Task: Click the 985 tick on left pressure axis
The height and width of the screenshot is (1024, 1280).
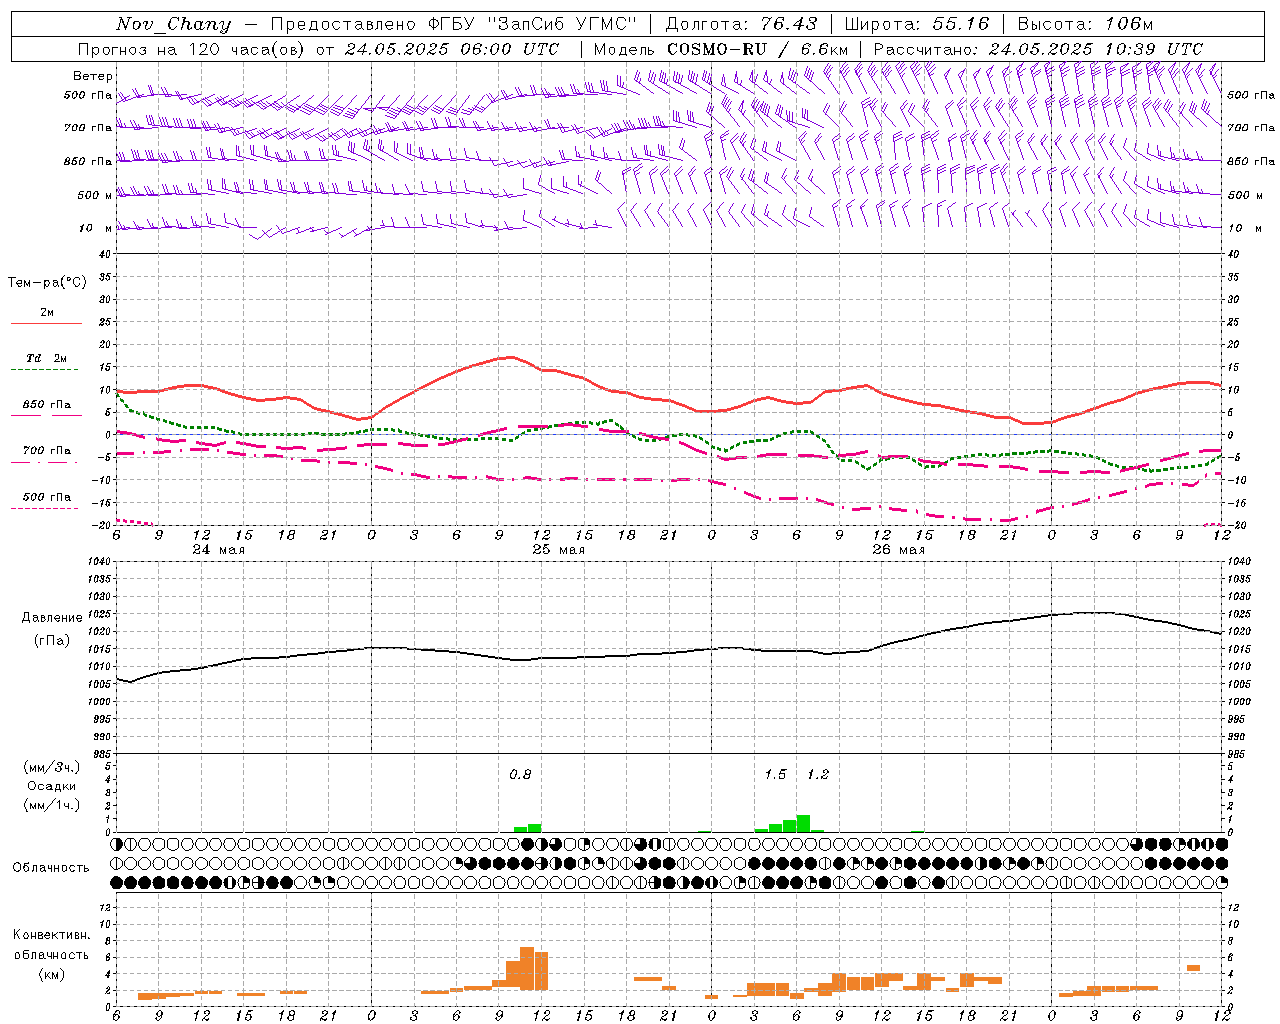Action: coord(101,753)
